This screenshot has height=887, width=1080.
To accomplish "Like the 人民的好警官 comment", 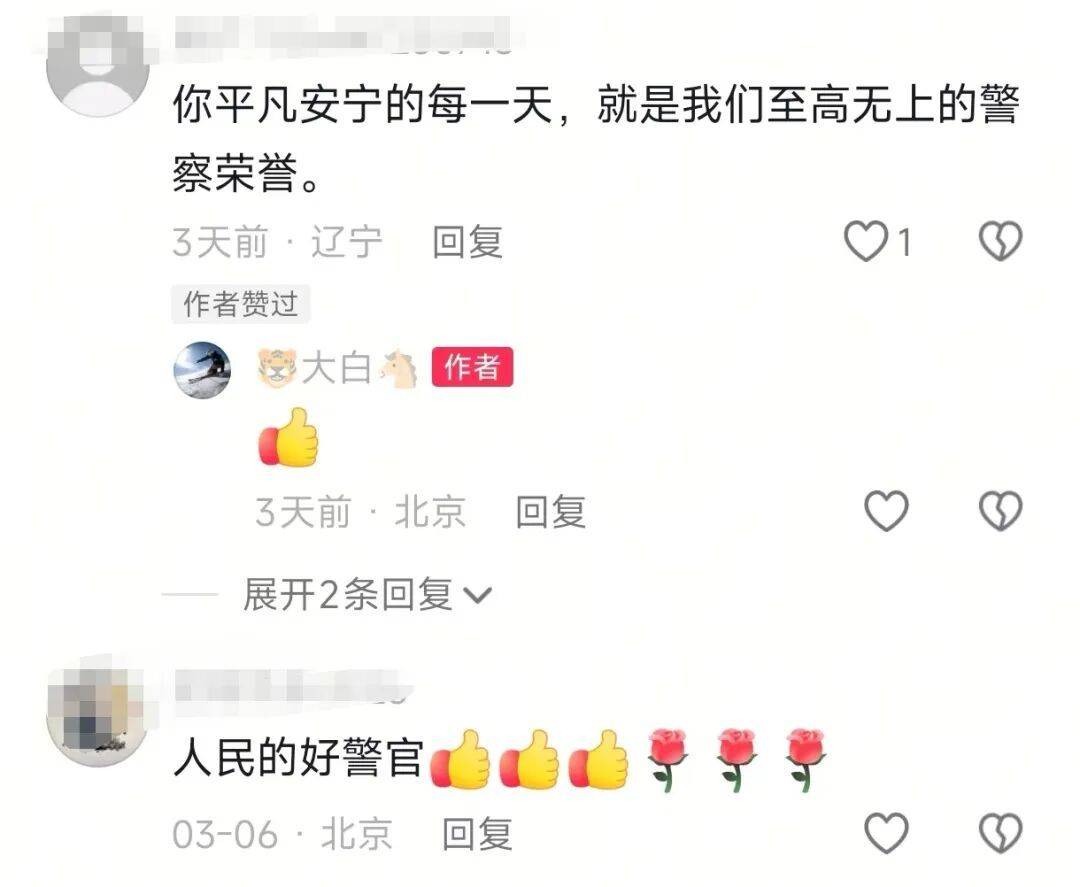I will coord(886,833).
